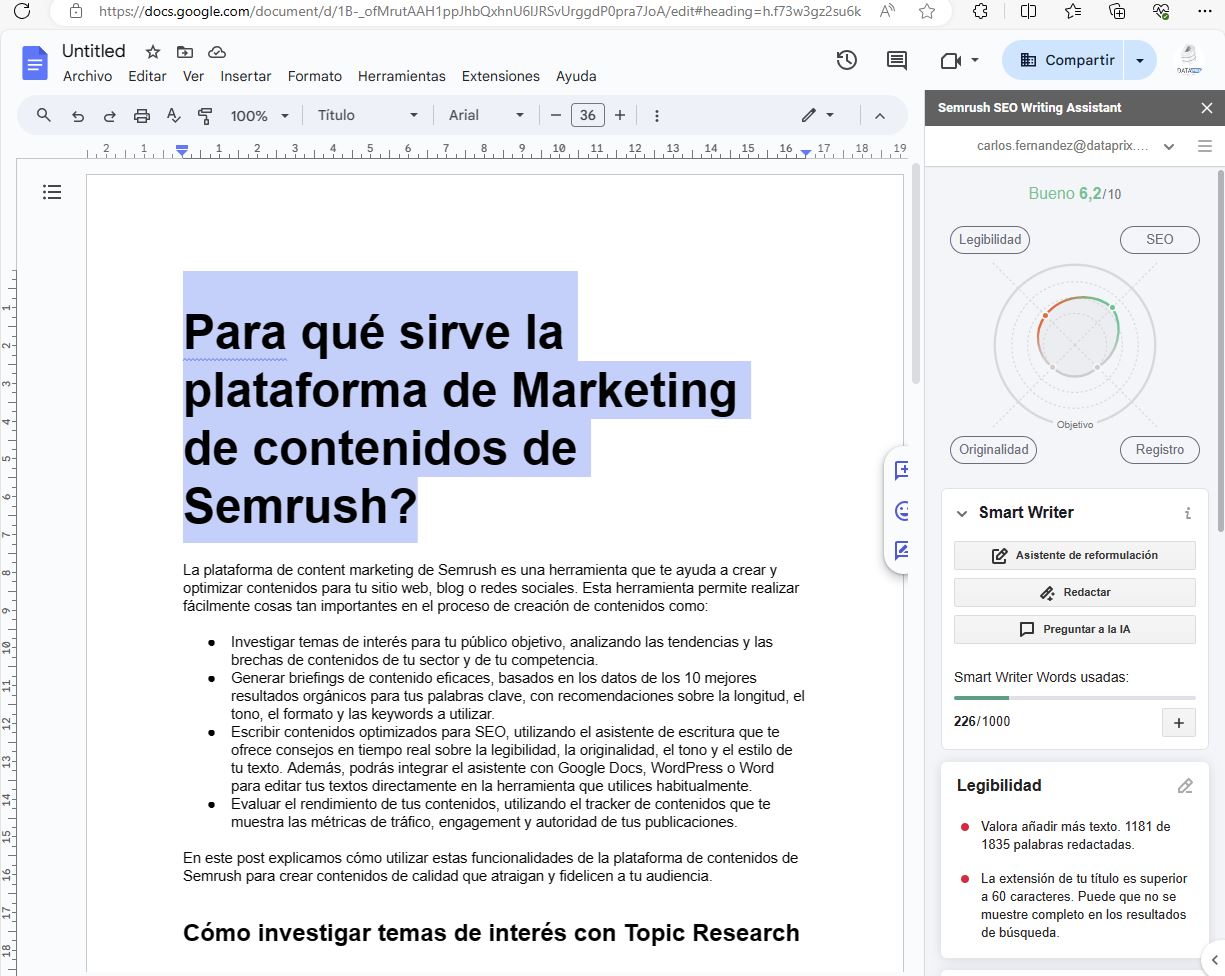The image size is (1225, 976).
Task: Toggle the SEO score pill
Action: pyautogui.click(x=1159, y=240)
